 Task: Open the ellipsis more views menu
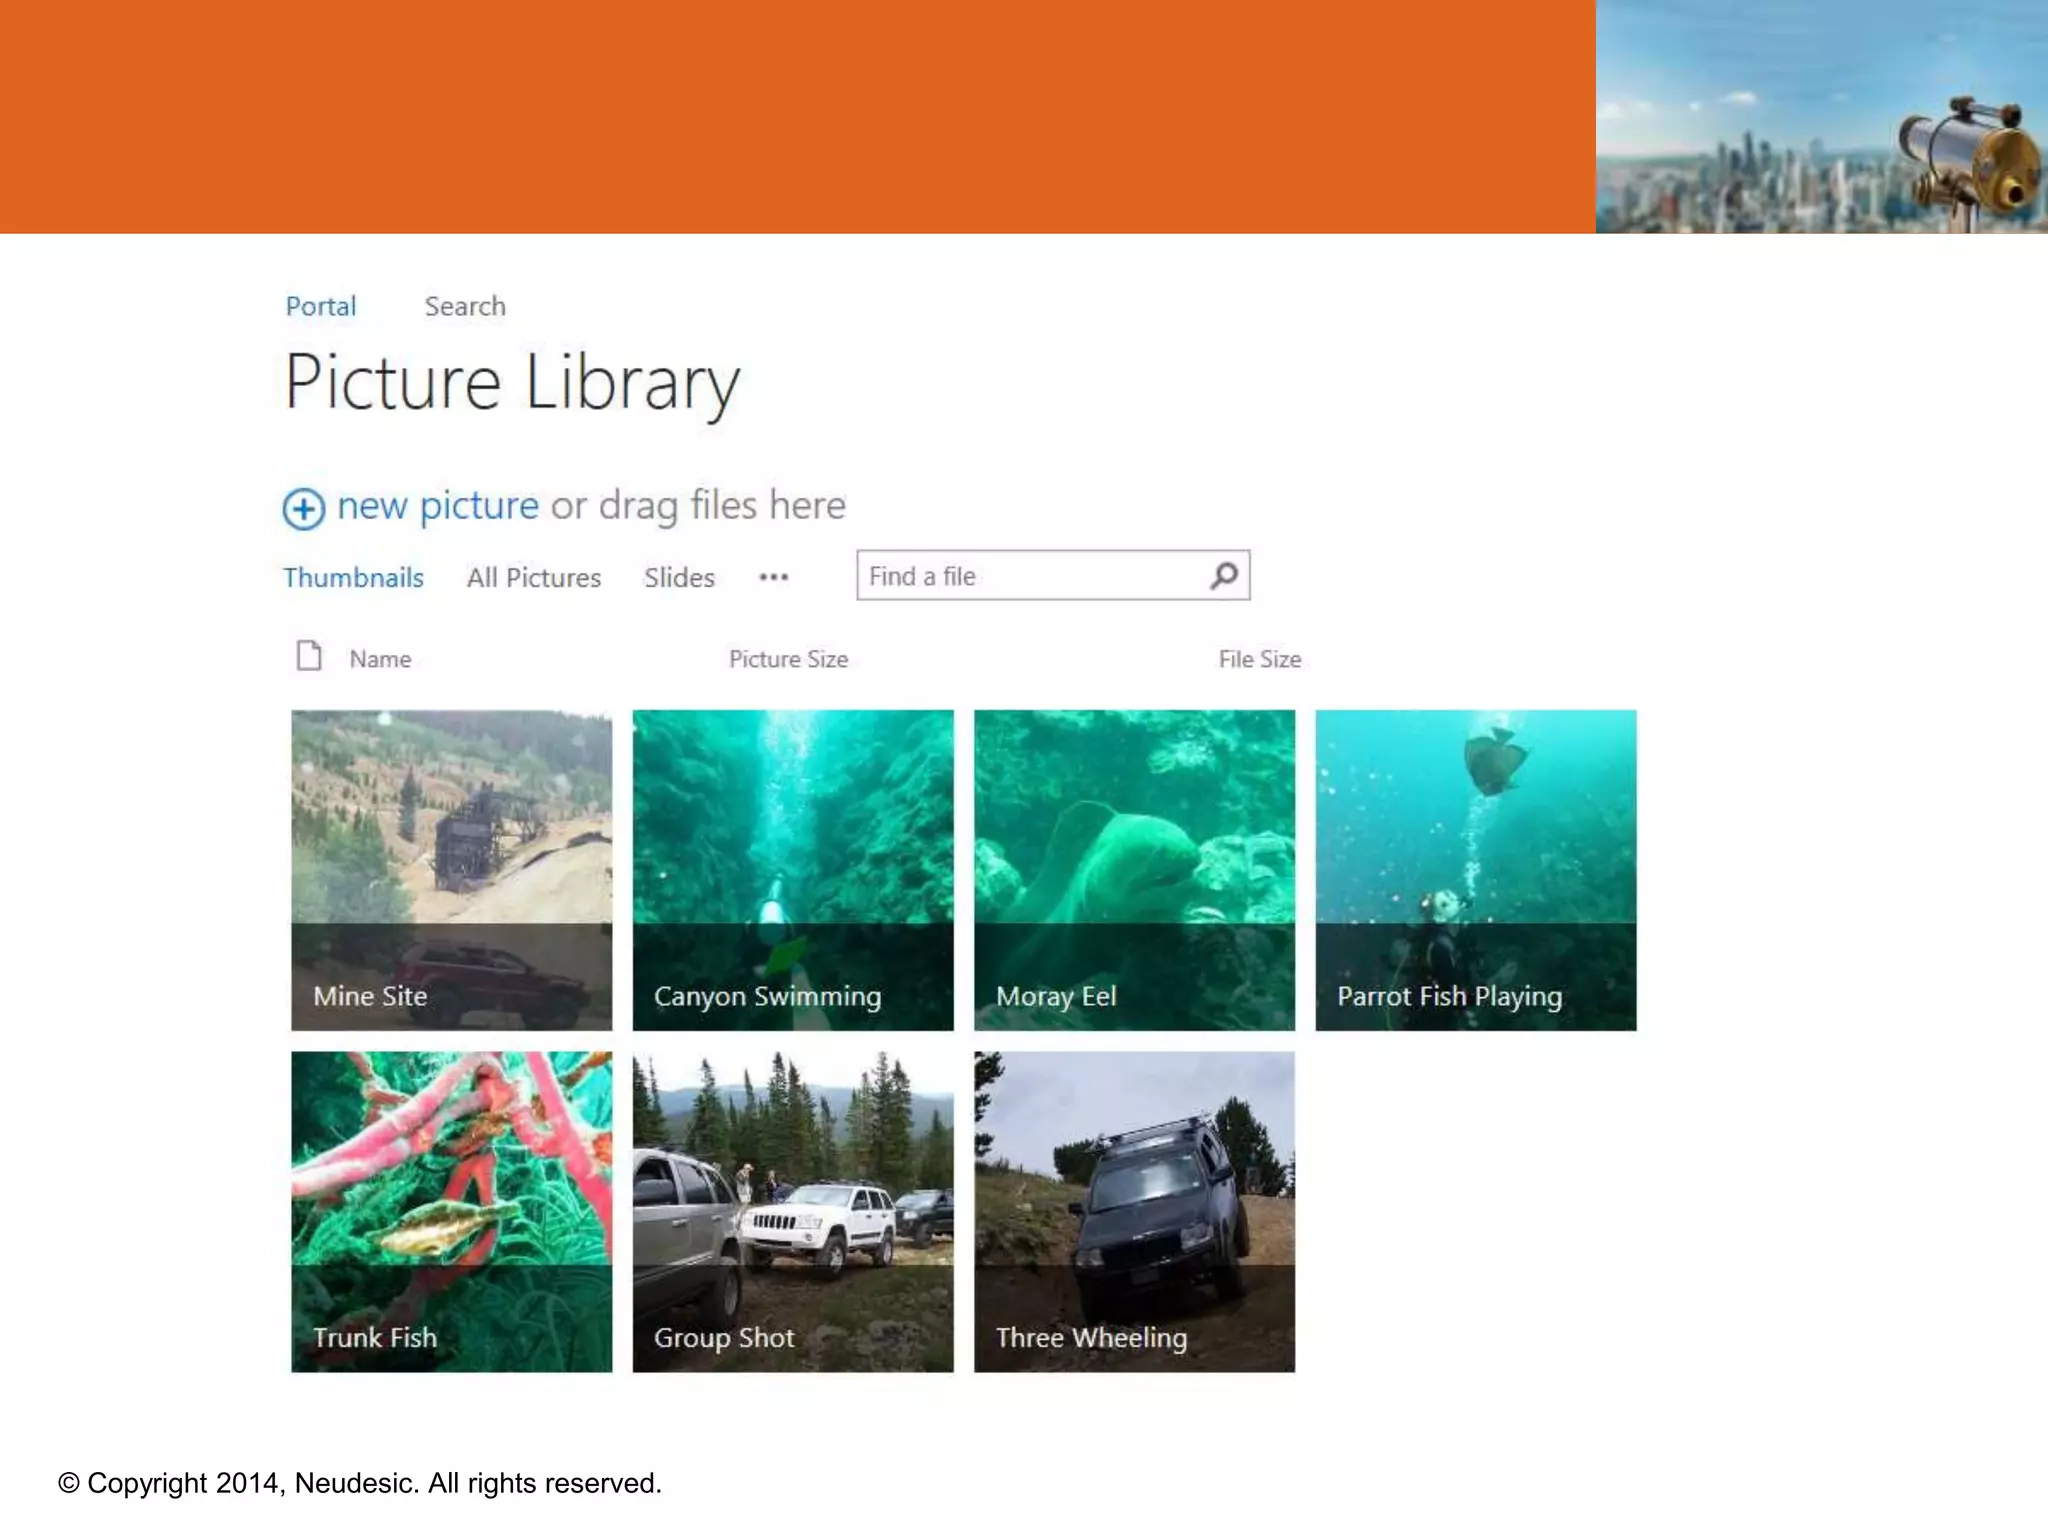(x=773, y=577)
